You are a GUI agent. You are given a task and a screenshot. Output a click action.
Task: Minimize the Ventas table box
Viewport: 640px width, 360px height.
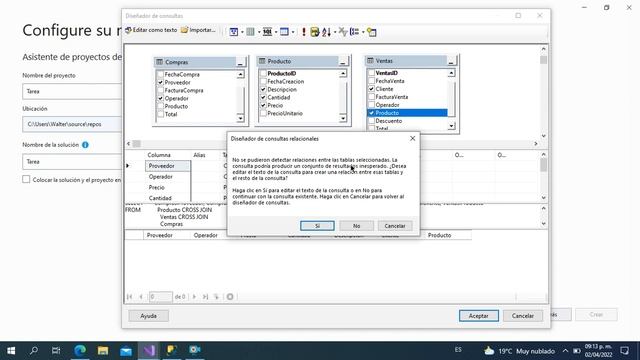coord(451,61)
